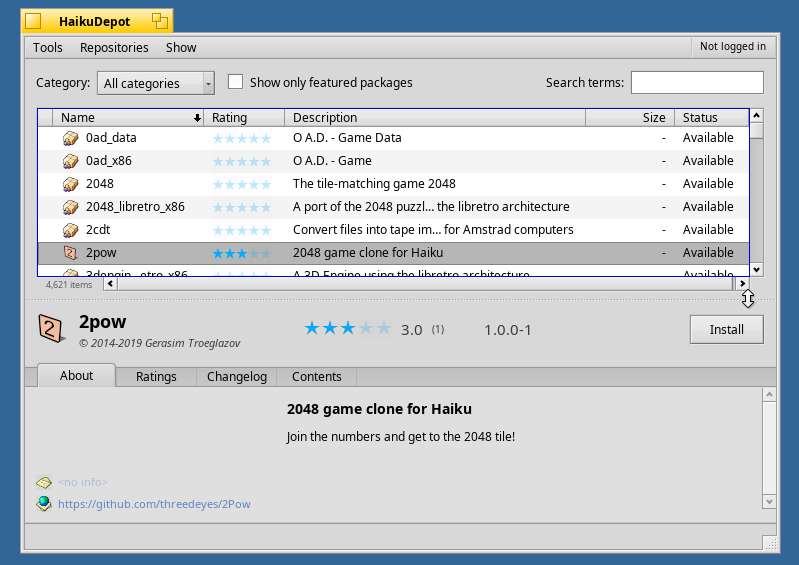Image resolution: width=799 pixels, height=565 pixels.
Task: Switch to the Changelog tab
Action: click(x=236, y=376)
